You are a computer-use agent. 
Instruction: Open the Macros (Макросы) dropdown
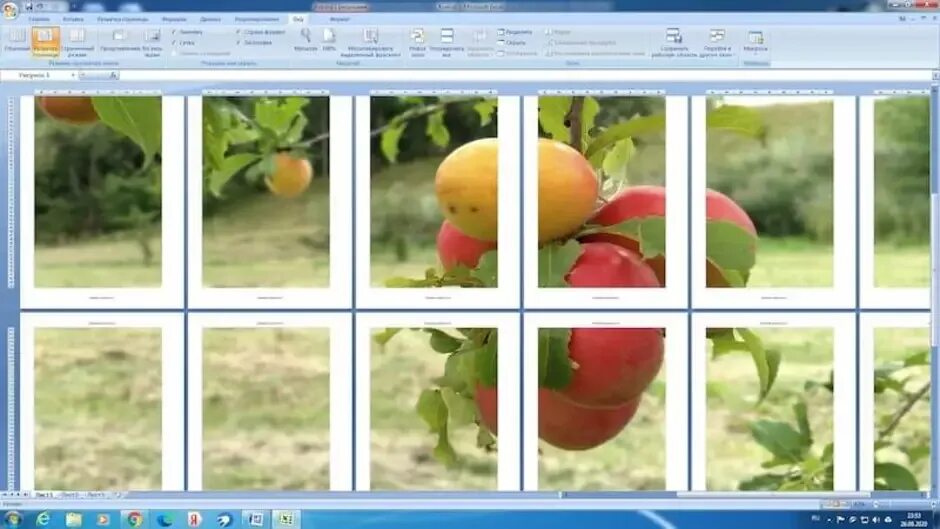coord(755,41)
